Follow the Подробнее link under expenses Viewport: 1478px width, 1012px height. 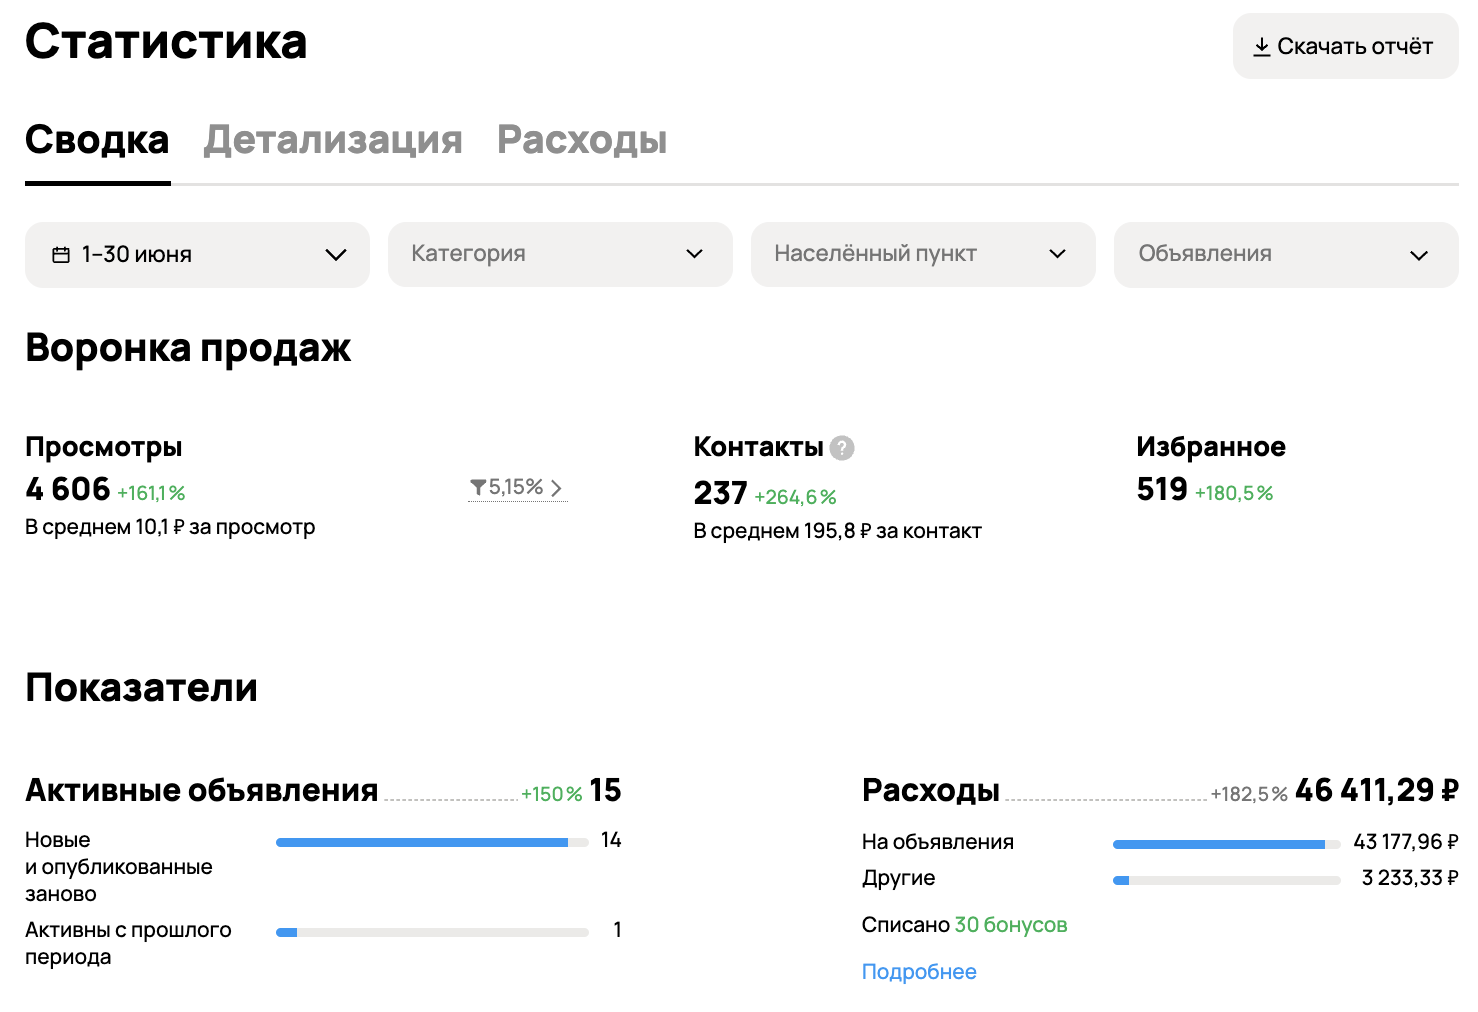(x=919, y=972)
